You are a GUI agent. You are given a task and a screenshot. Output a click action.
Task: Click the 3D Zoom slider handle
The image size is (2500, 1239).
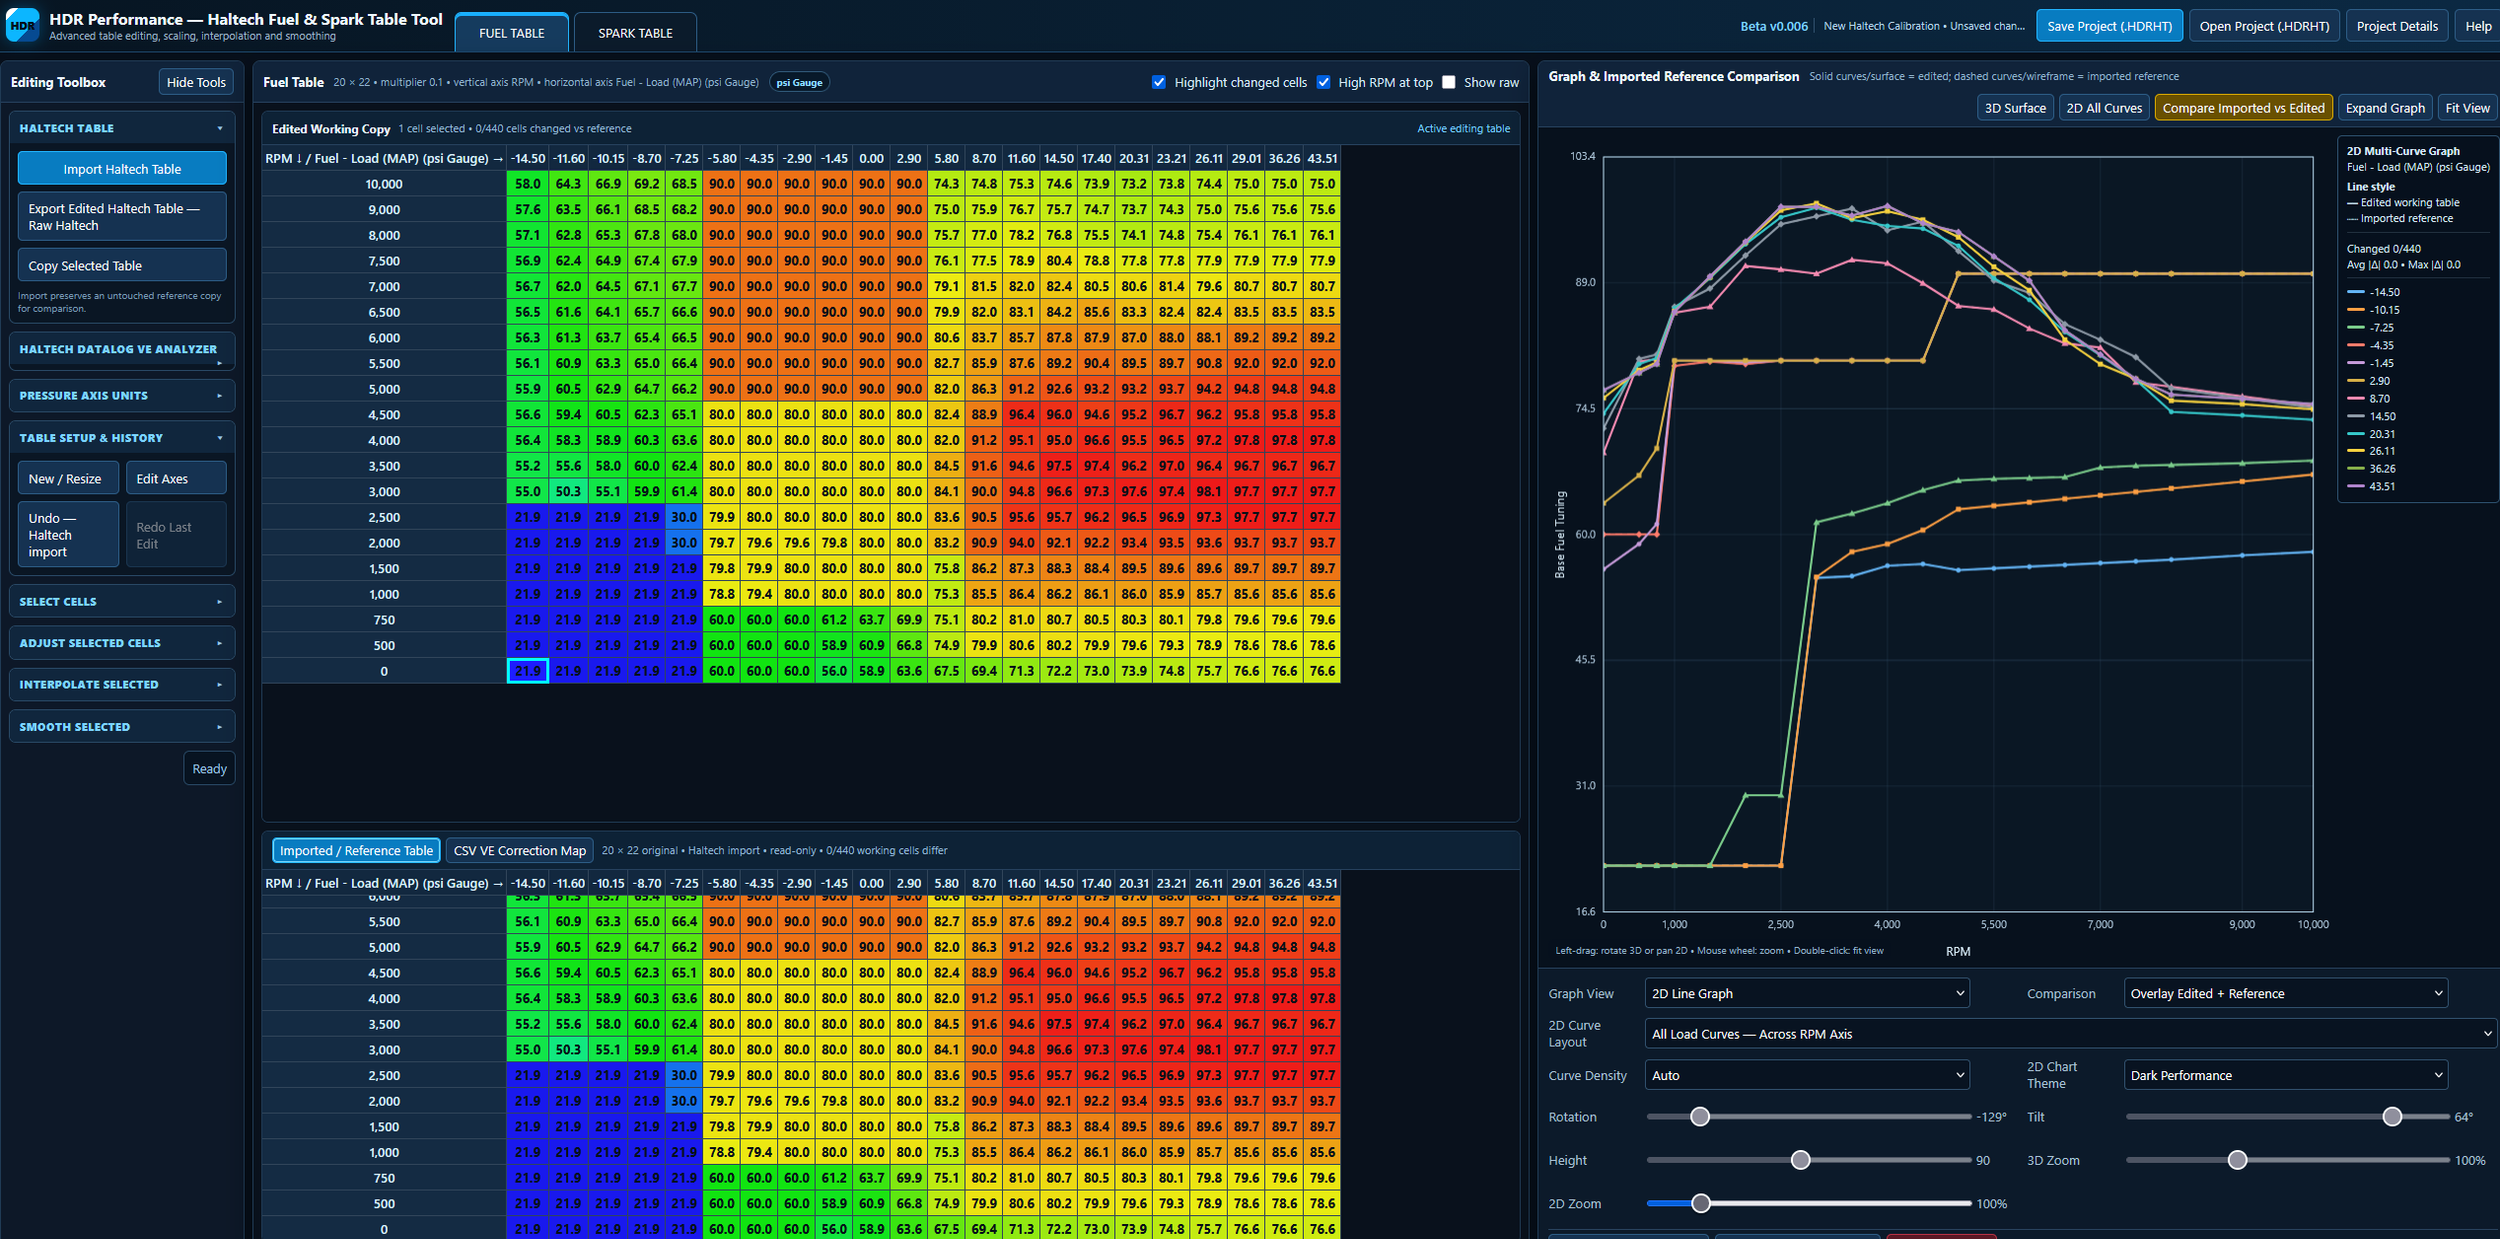click(2238, 1160)
